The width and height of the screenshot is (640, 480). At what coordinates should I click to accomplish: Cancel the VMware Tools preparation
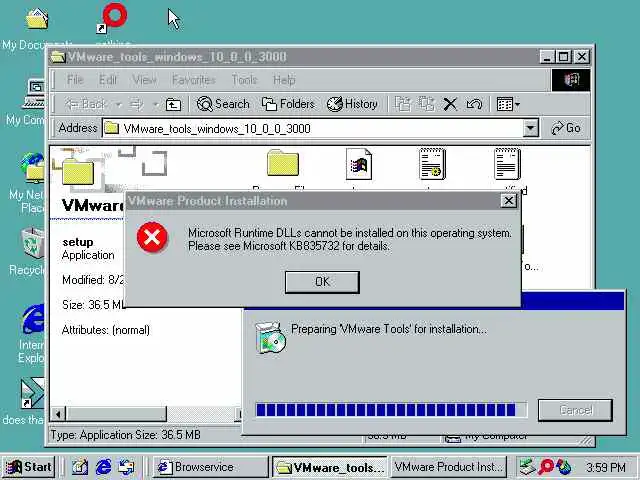[575, 410]
